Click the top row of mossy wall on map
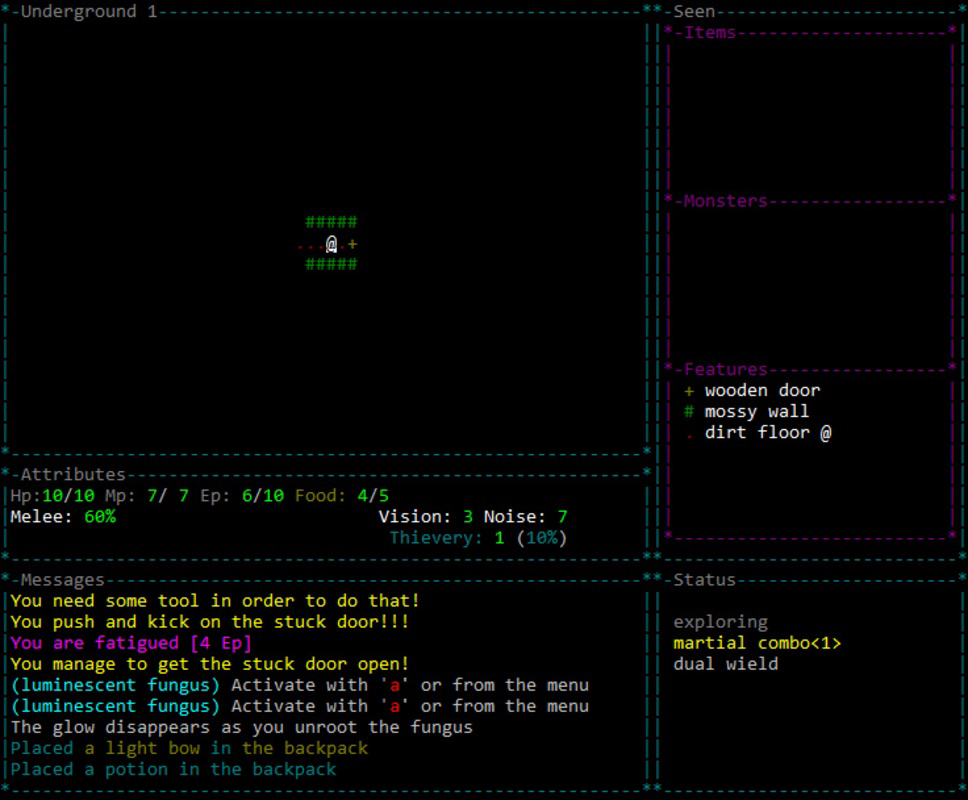 pyautogui.click(x=332, y=222)
